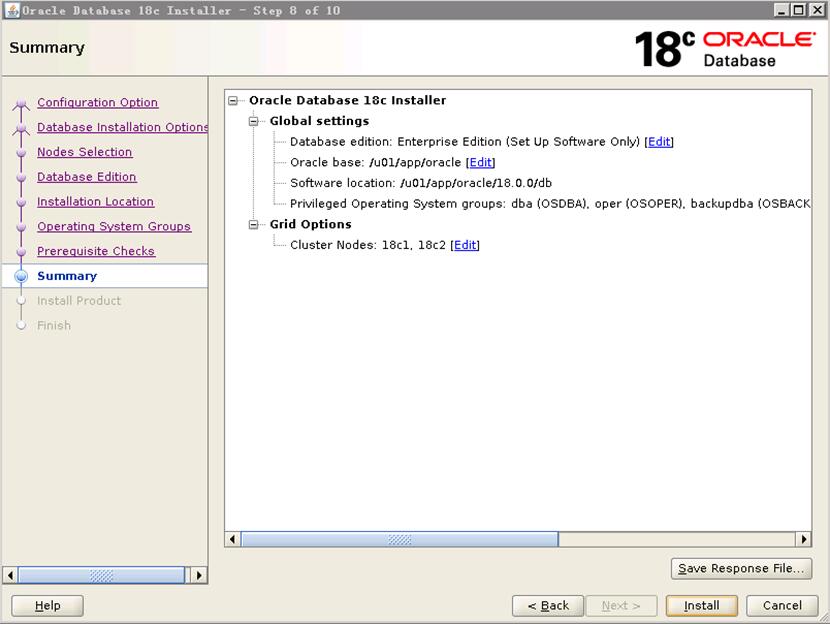Image resolution: width=830 pixels, height=624 pixels.
Task: Click the sidebar scrollbar left arrow
Action: pos(10,575)
